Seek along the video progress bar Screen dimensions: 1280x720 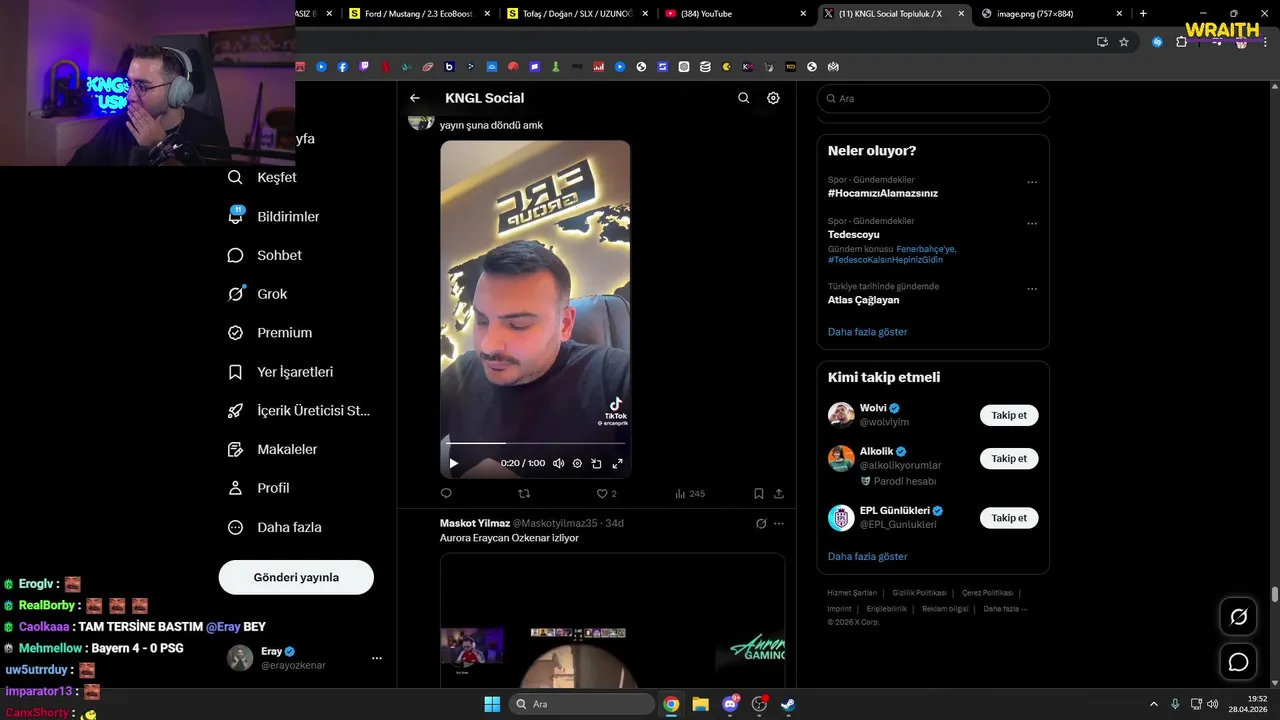tap(535, 442)
